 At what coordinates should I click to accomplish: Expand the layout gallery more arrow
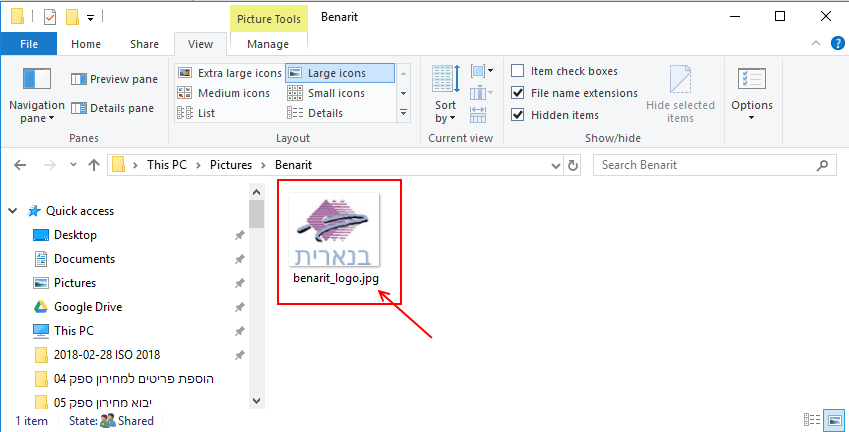[x=403, y=113]
